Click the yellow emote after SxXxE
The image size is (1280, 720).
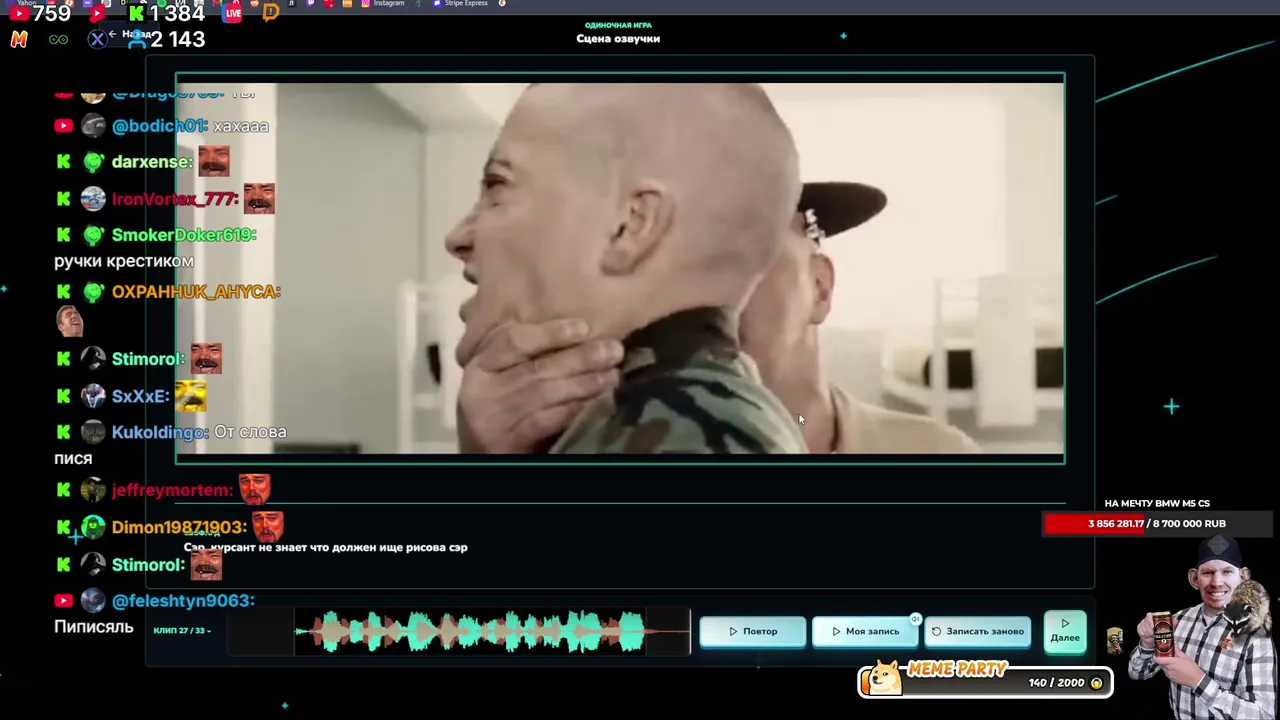point(191,396)
